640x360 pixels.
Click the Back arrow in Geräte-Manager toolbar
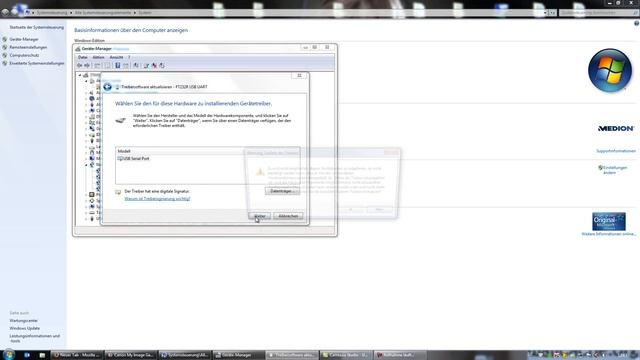tap(80, 65)
